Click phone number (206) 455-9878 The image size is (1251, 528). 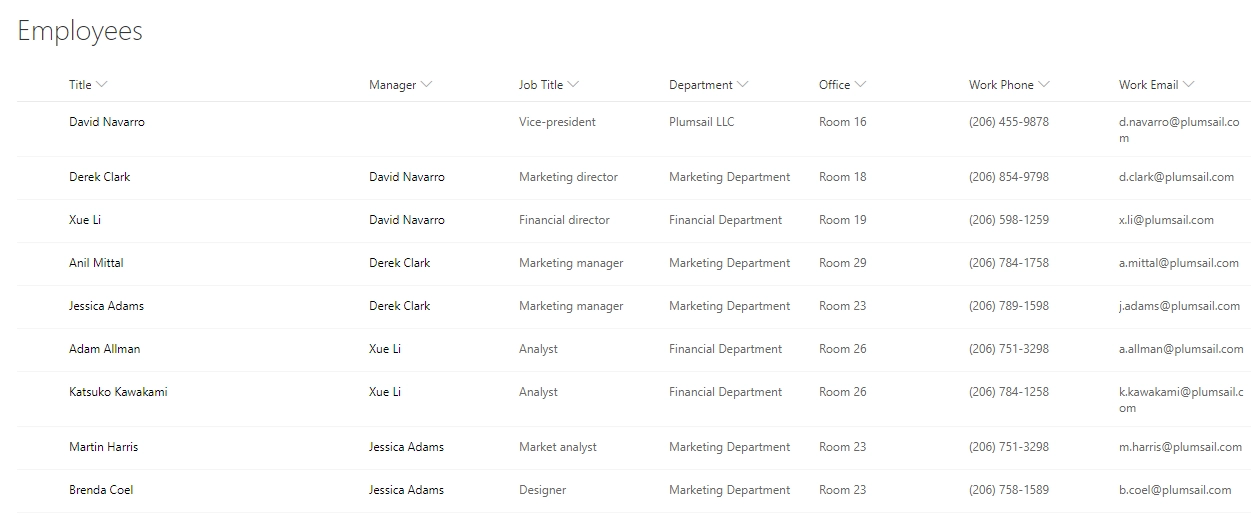1009,122
